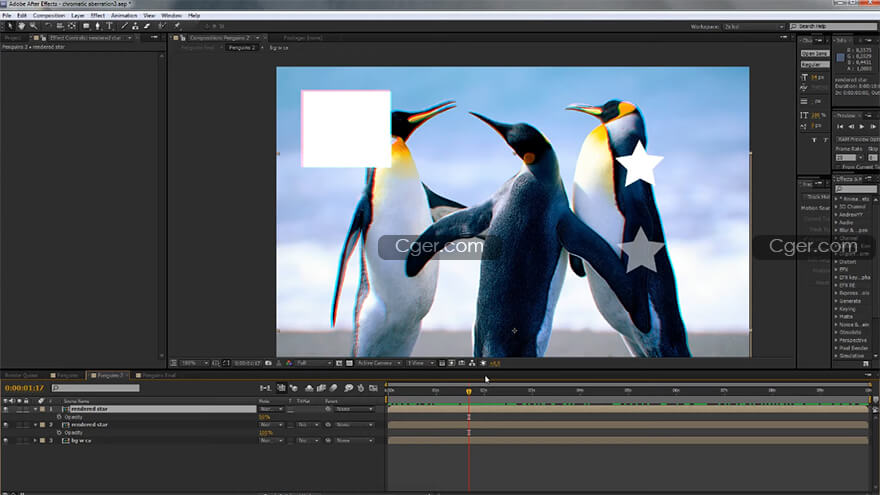Open the 1 View layout dropdown
Image resolution: width=880 pixels, height=495 pixels.
tap(421, 363)
